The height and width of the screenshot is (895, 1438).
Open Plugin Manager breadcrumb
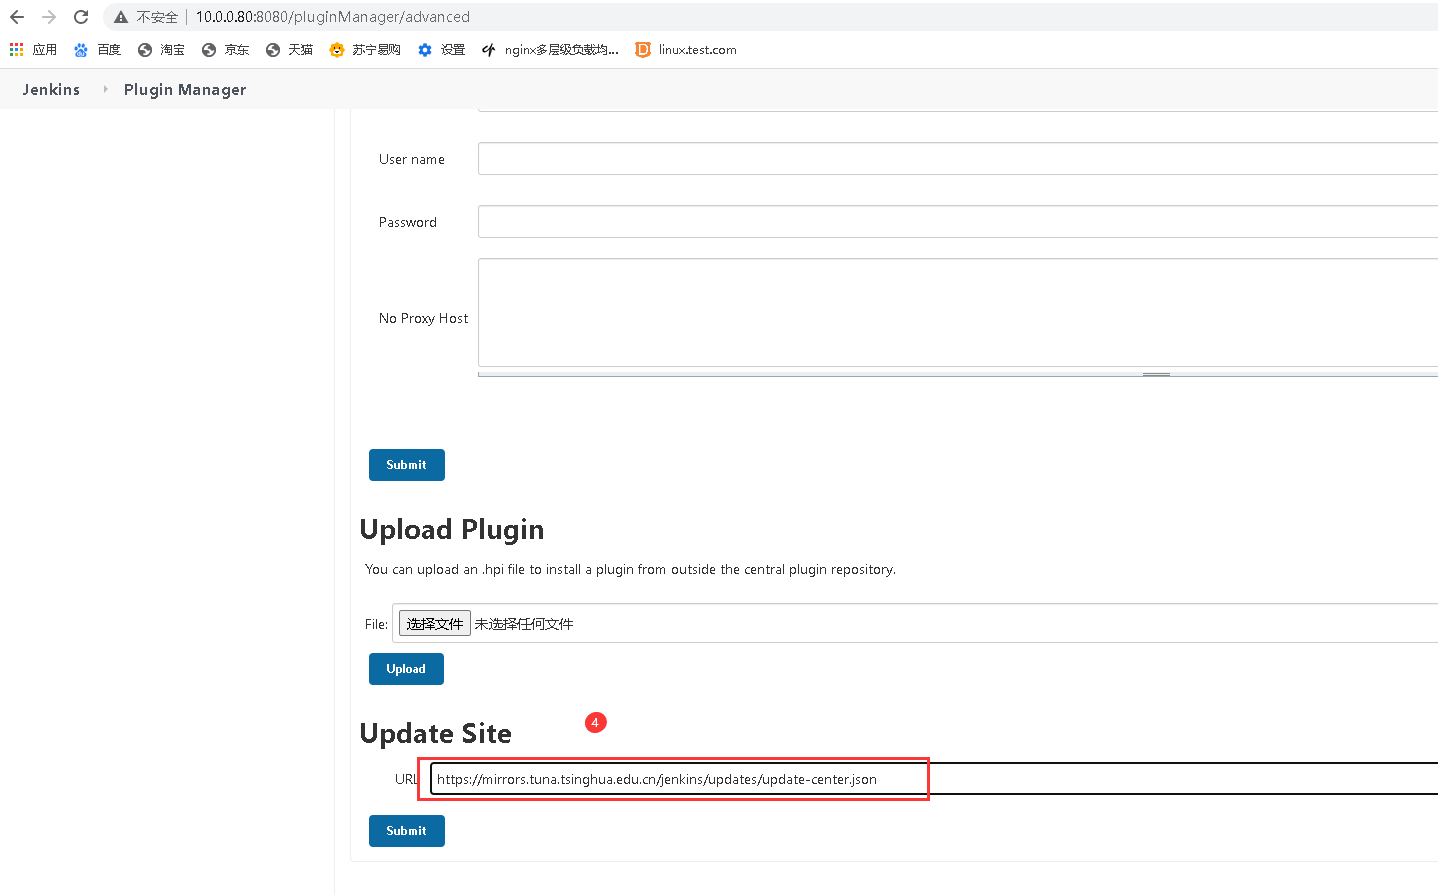185,90
